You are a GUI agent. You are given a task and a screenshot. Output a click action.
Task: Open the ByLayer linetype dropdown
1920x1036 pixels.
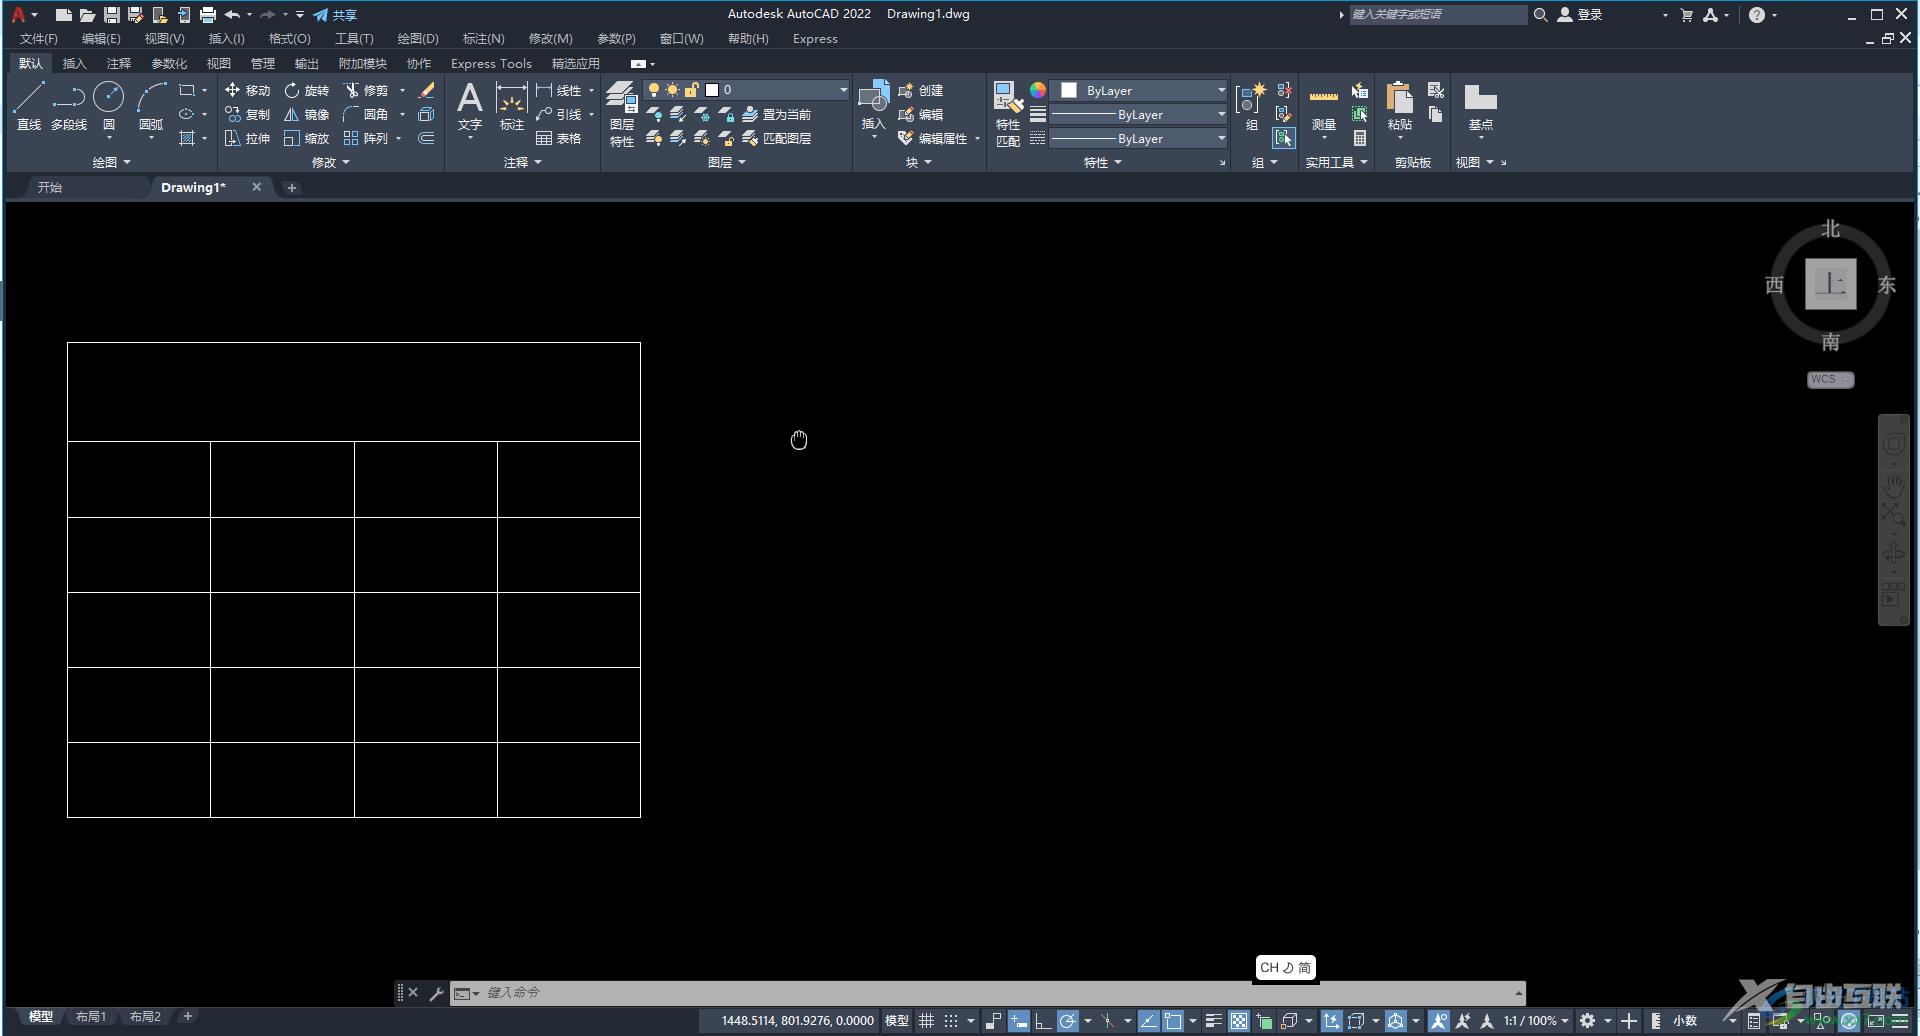click(1138, 139)
